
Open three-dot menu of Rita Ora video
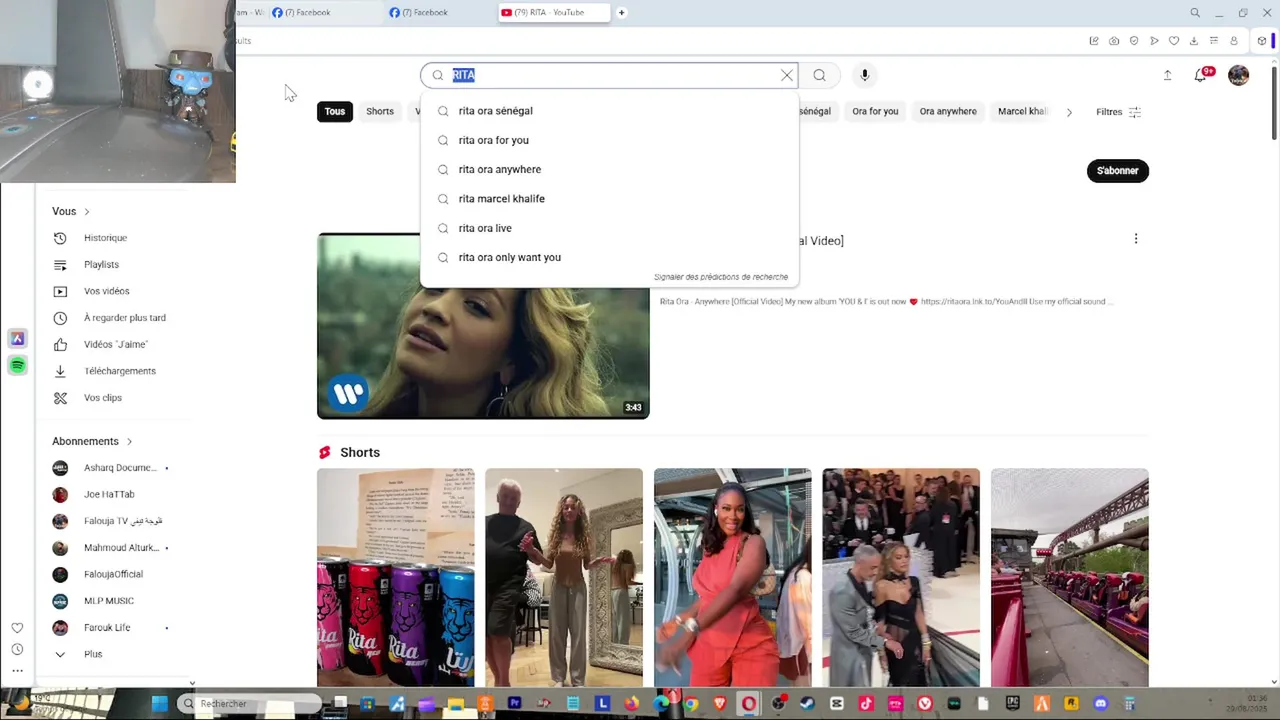(x=1135, y=239)
